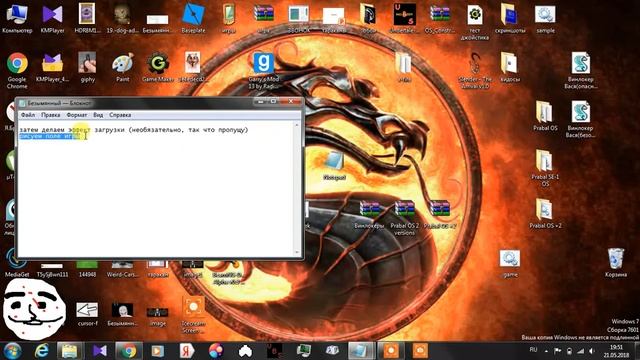Select the Paint desktop icon
640x360 pixels.
122,67
